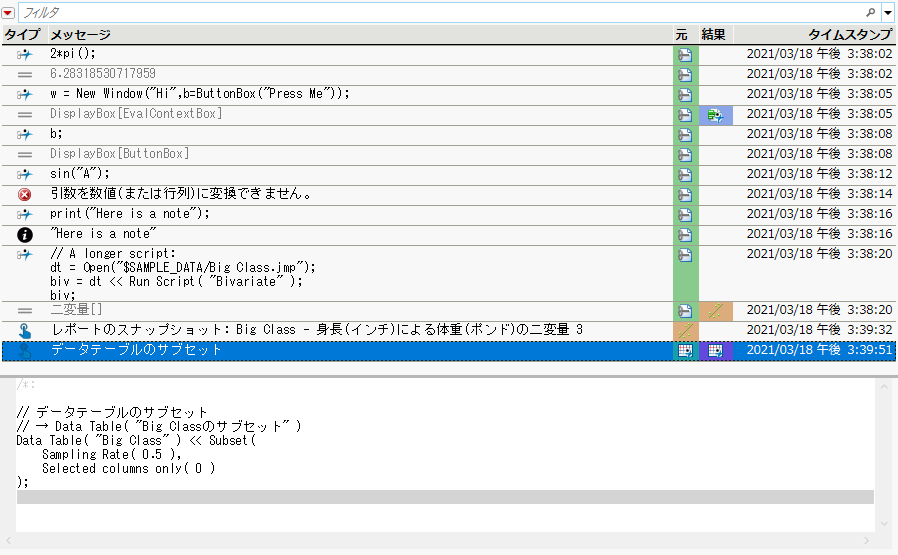Click result type icon for DisplayBox[EvalContextBox] row

tap(25, 115)
